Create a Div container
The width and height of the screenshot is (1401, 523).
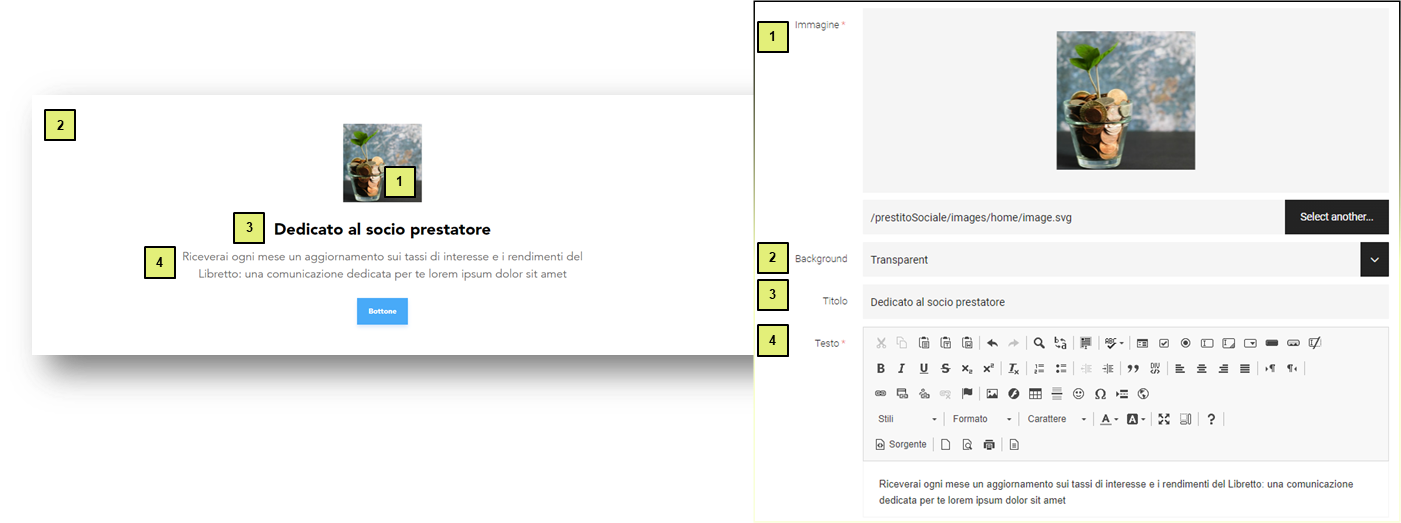1155,368
